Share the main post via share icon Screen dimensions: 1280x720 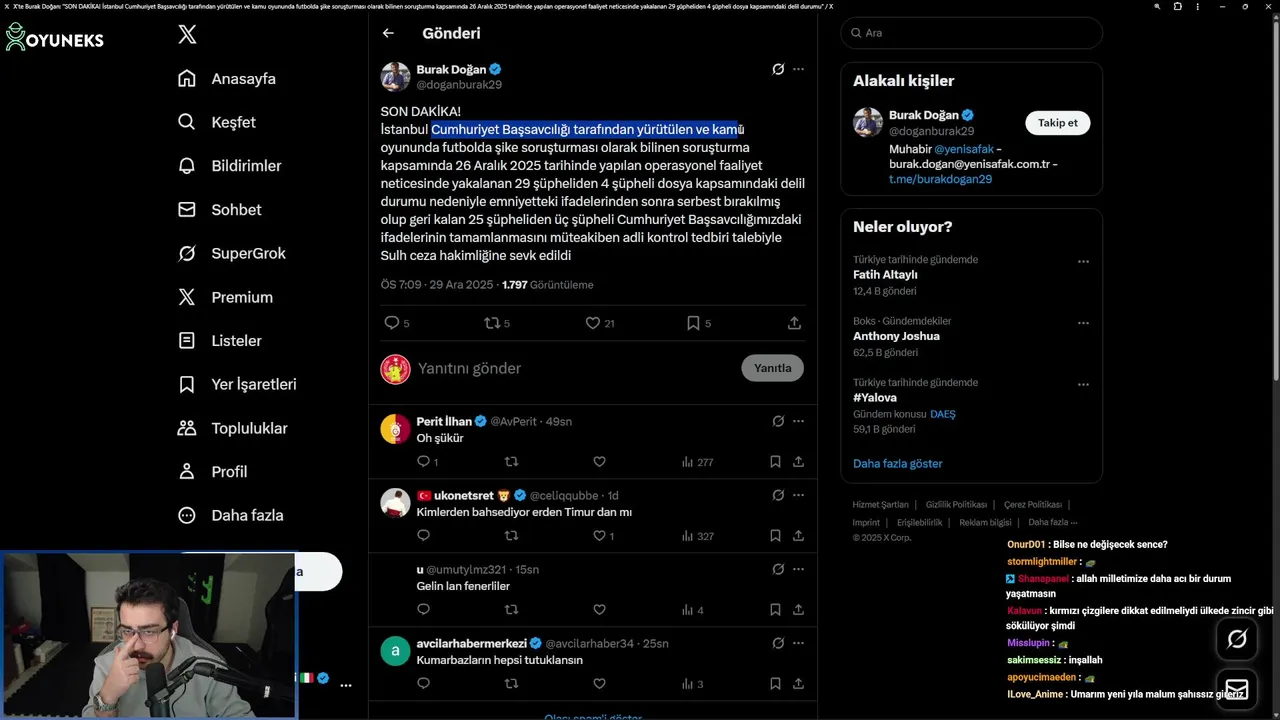coord(794,323)
